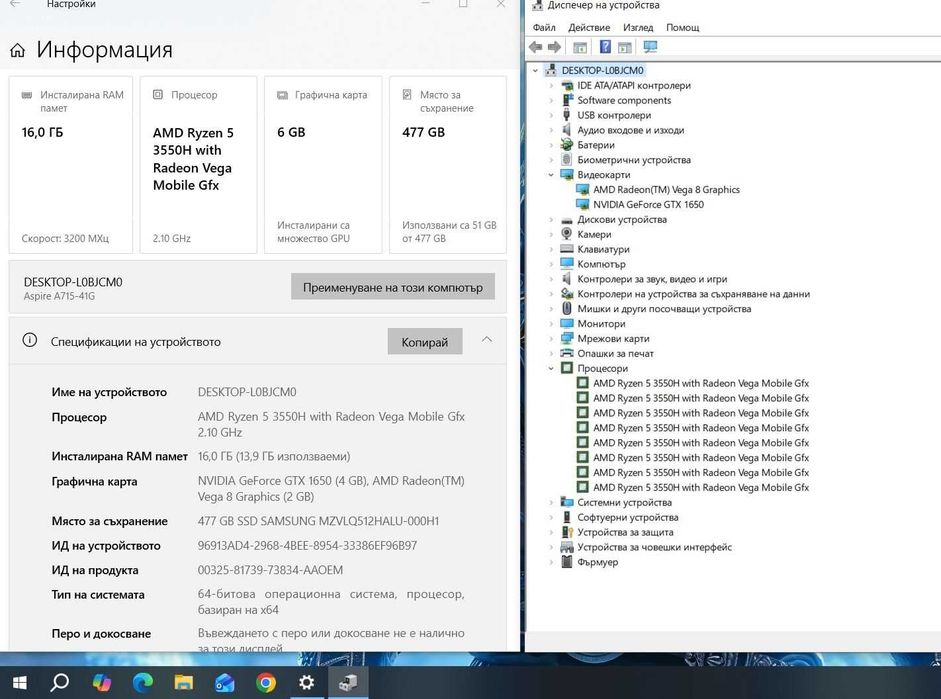Launch Copilot from the taskbar
The image size is (941, 699).
101,683
